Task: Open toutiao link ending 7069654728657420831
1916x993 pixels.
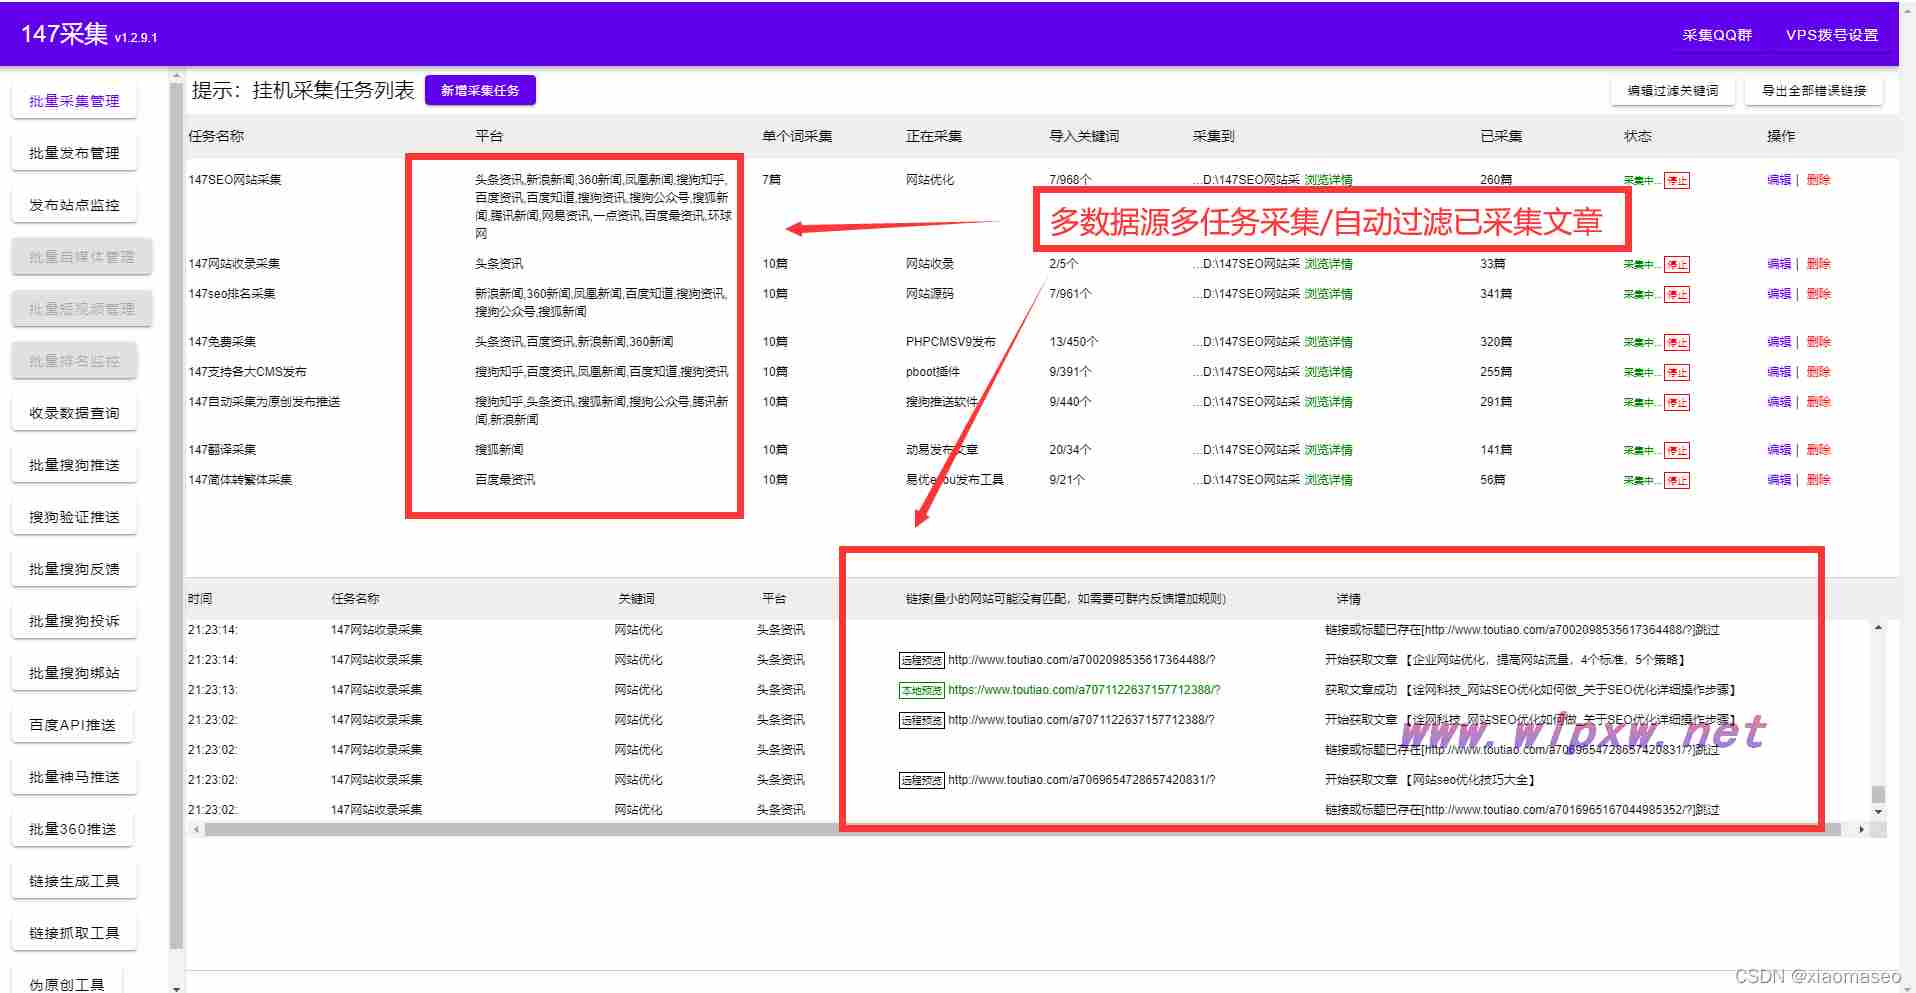Action: point(1081,780)
